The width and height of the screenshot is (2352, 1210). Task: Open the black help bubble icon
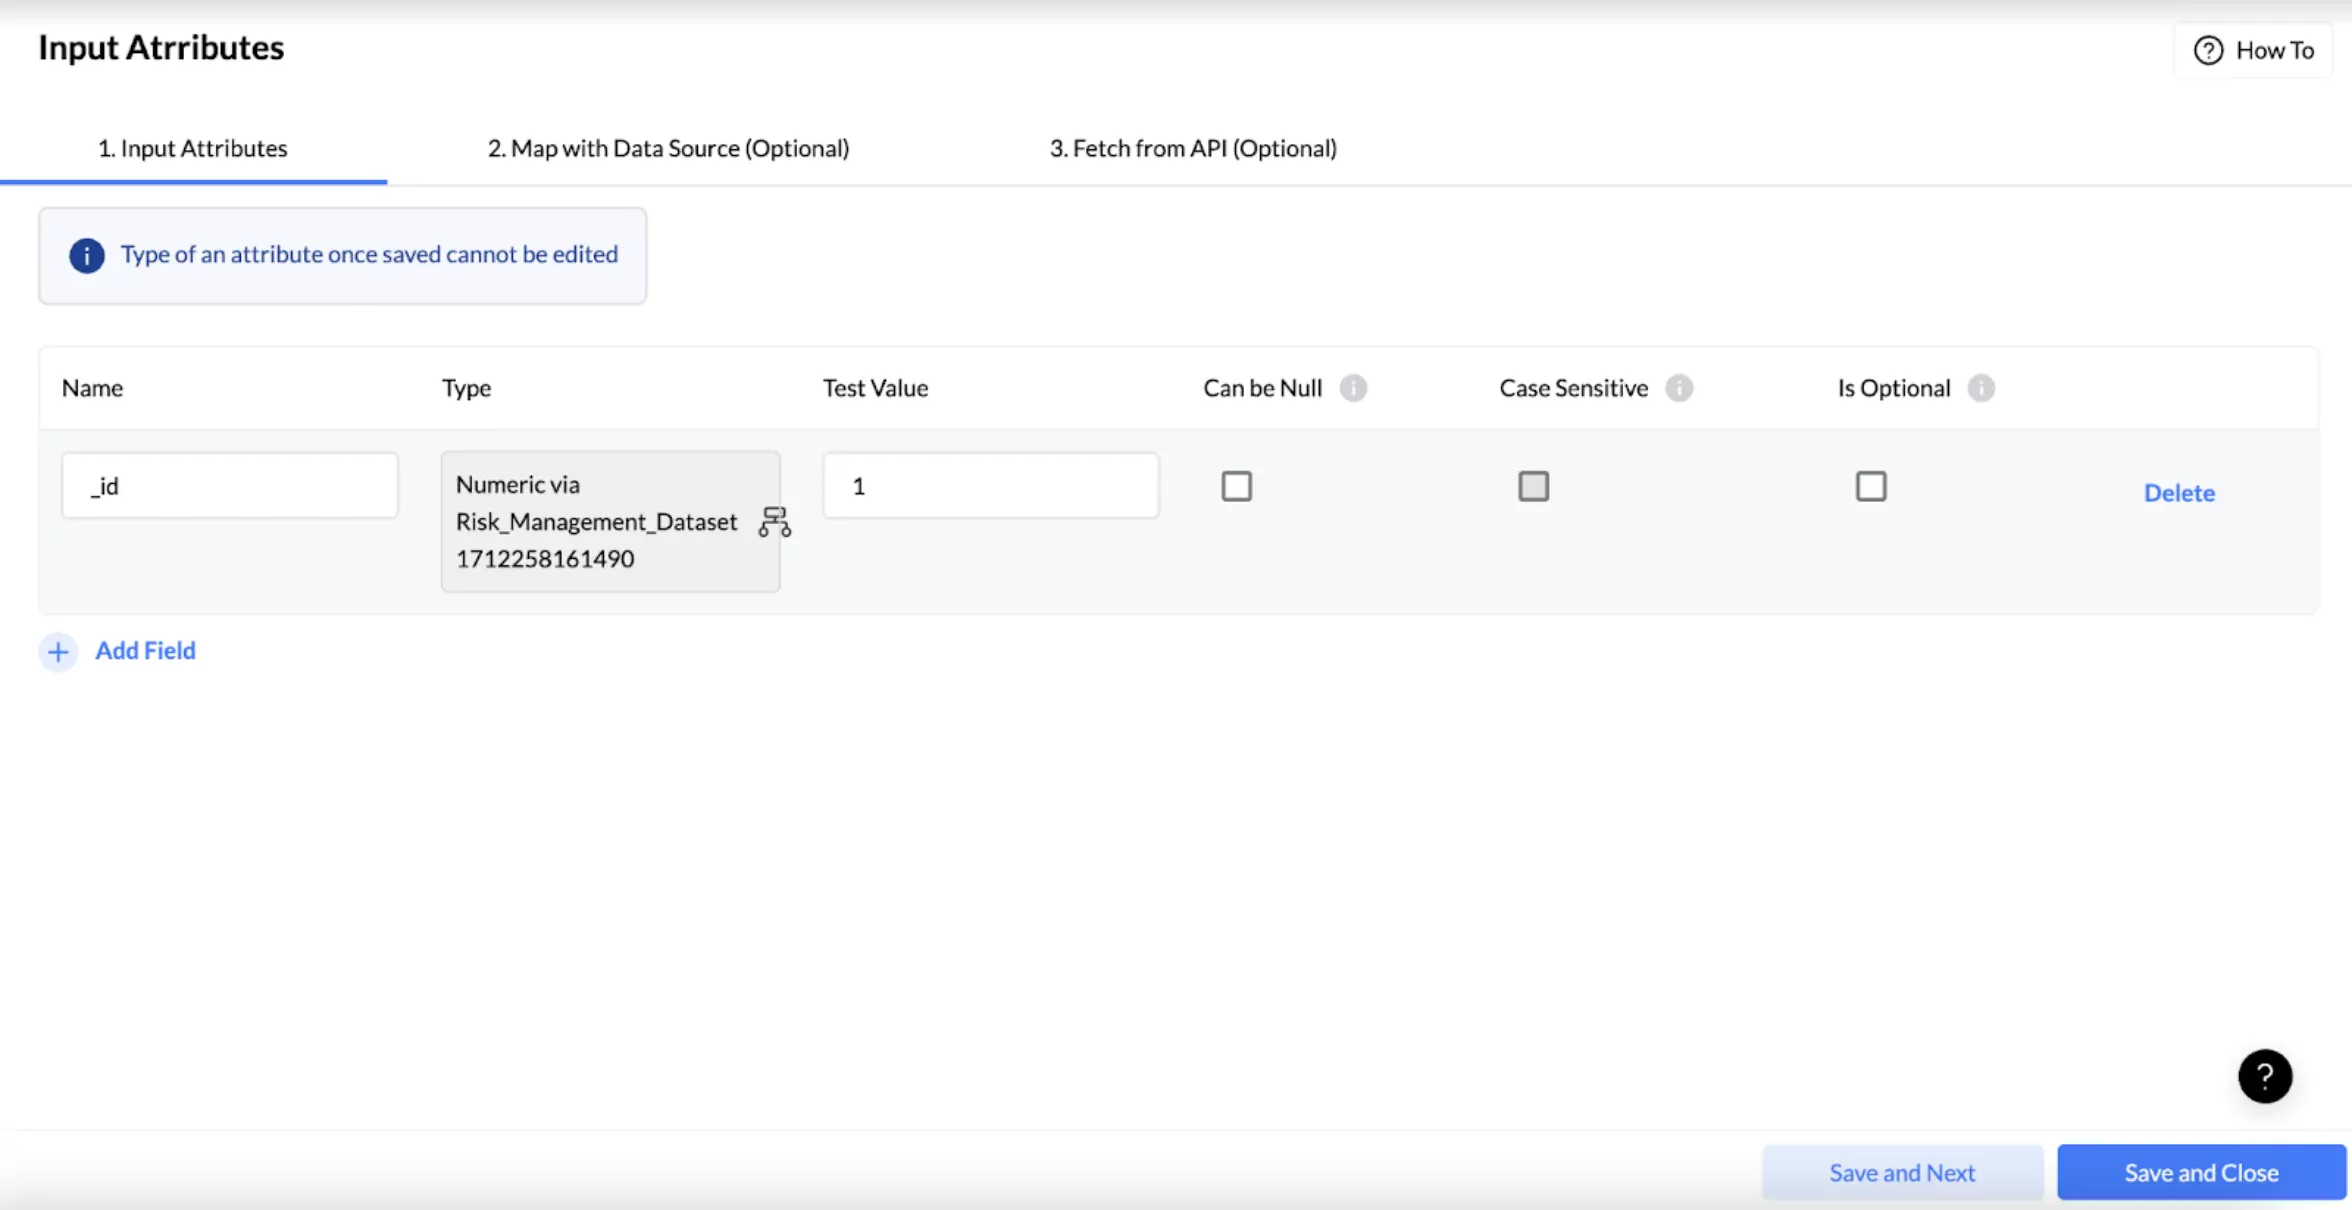pos(2264,1076)
